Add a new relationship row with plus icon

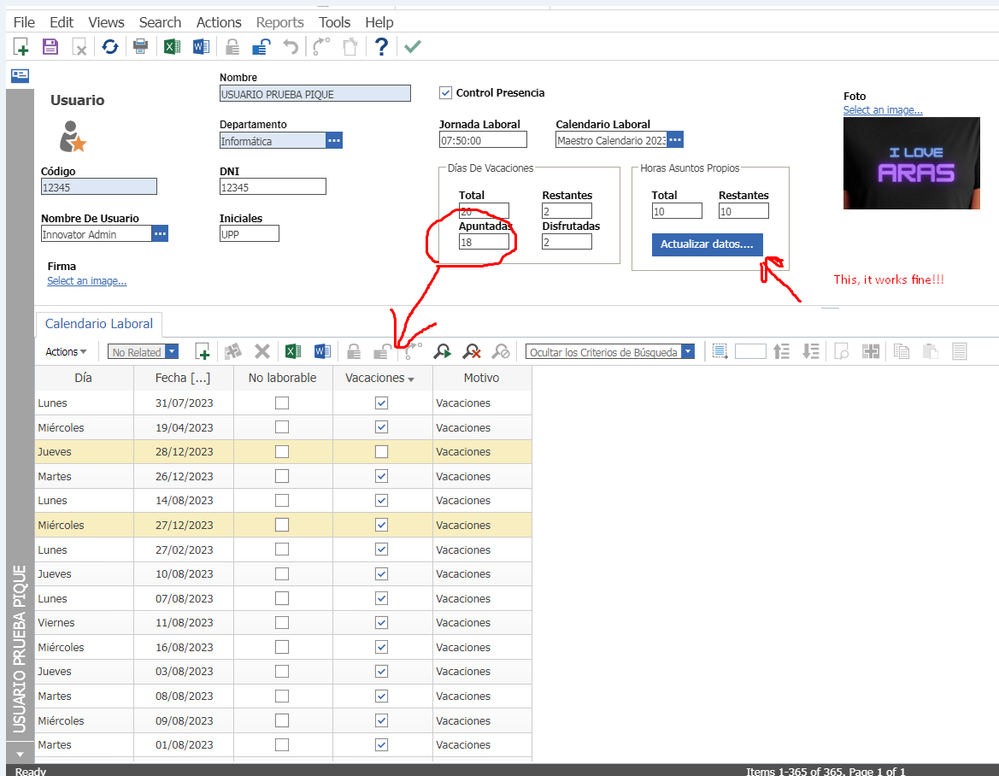click(x=203, y=352)
